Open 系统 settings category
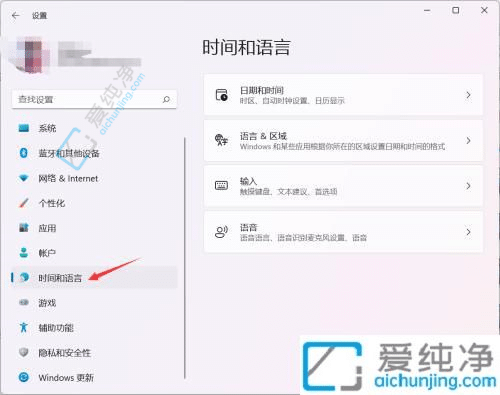500x395 pixels. point(94,128)
